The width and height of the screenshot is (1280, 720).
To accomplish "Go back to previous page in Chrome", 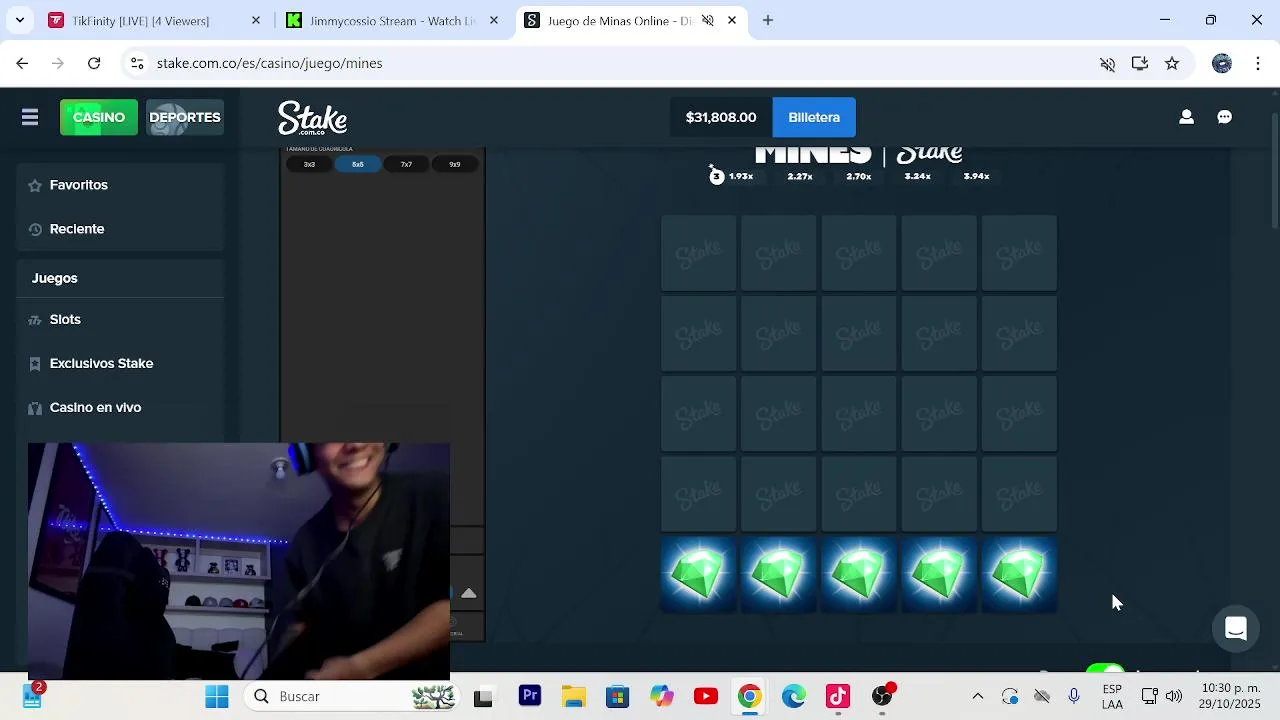I will [x=22, y=63].
